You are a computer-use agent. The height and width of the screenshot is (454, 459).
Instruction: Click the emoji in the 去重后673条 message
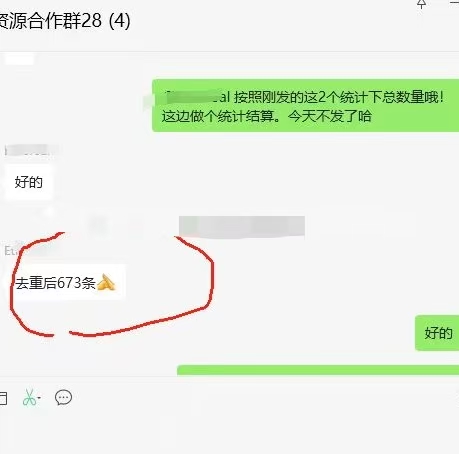(x=106, y=283)
